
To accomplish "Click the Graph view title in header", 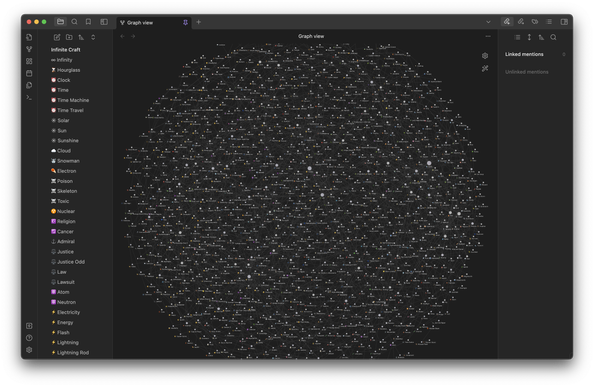I will coord(311,36).
